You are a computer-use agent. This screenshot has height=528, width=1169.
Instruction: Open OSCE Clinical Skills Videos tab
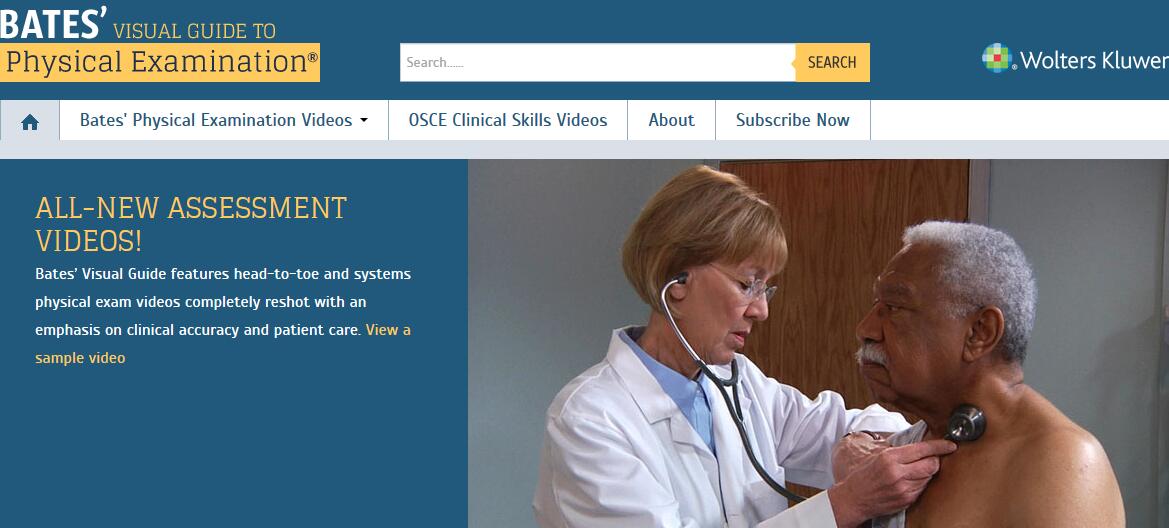[508, 120]
